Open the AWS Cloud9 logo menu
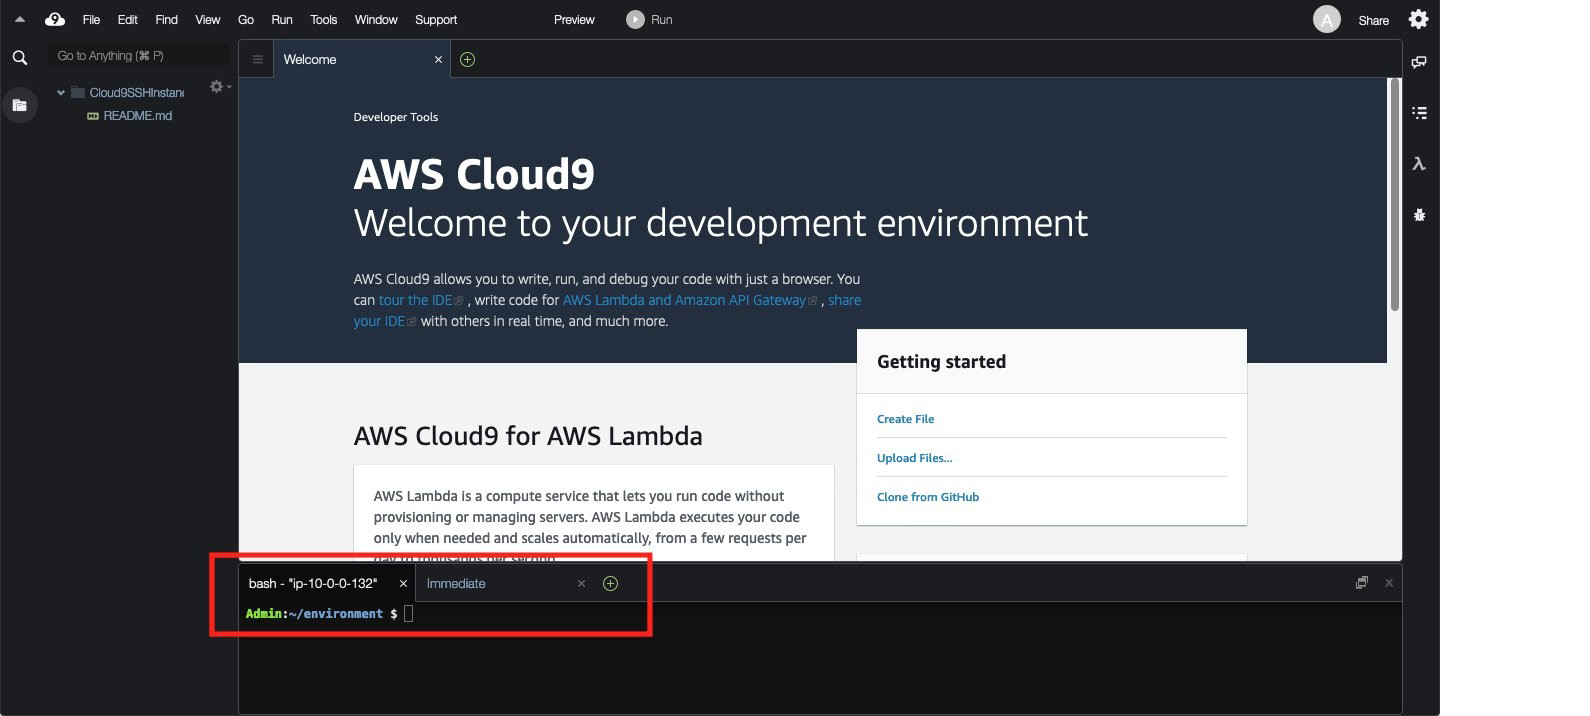This screenshot has height=716, width=1590. [x=55, y=19]
